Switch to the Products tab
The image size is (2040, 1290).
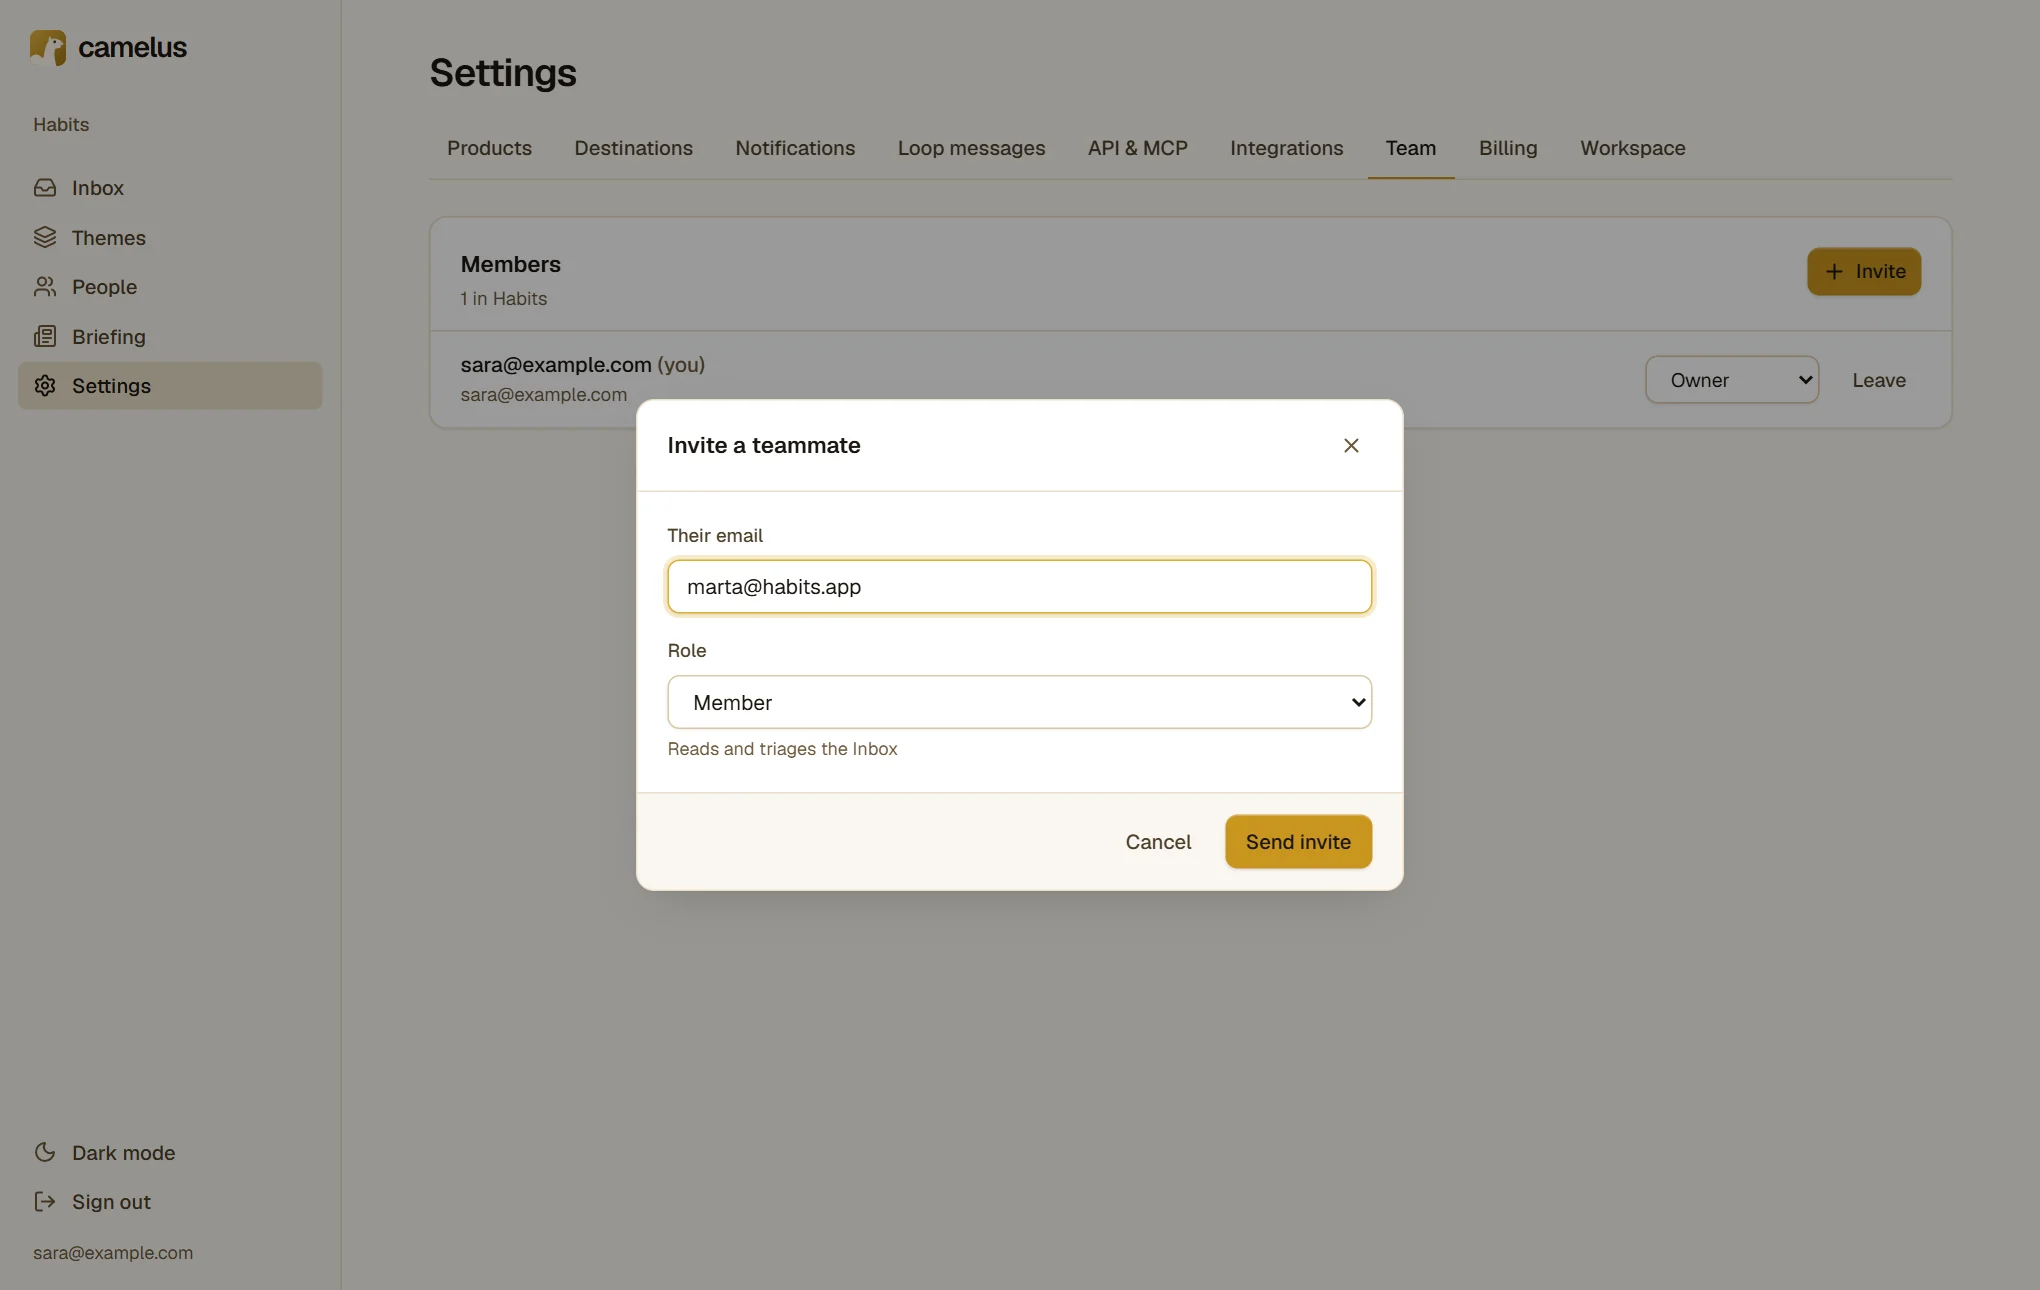(489, 148)
